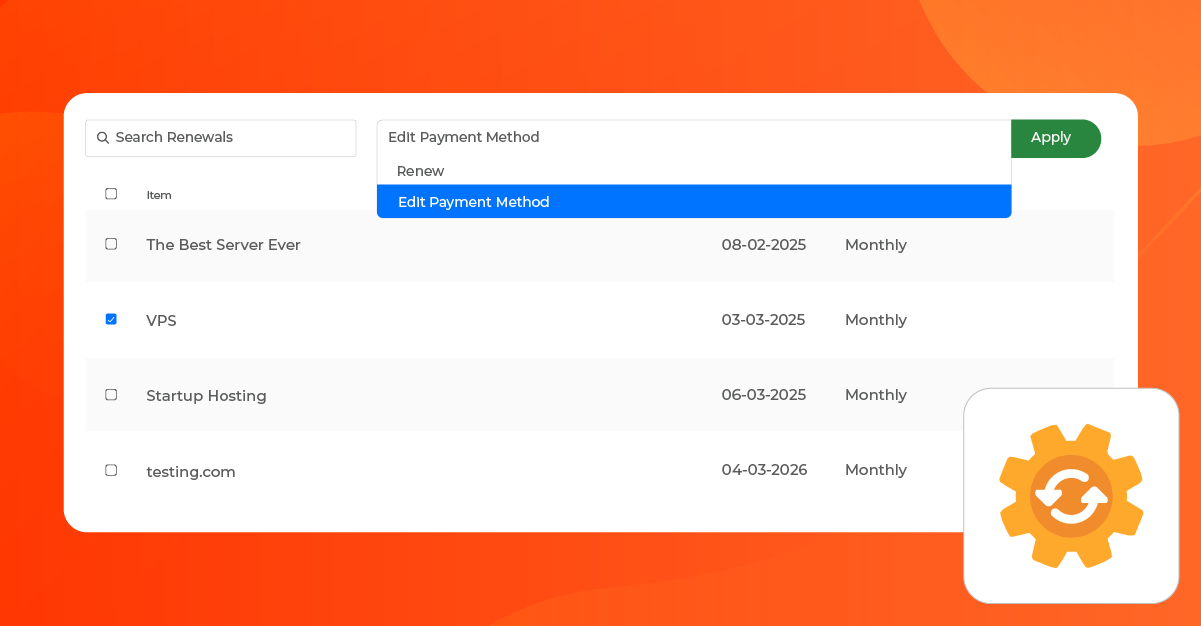The height and width of the screenshot is (626, 1201).
Task: Click the orange gear renewal icon
Action: pos(1071,496)
